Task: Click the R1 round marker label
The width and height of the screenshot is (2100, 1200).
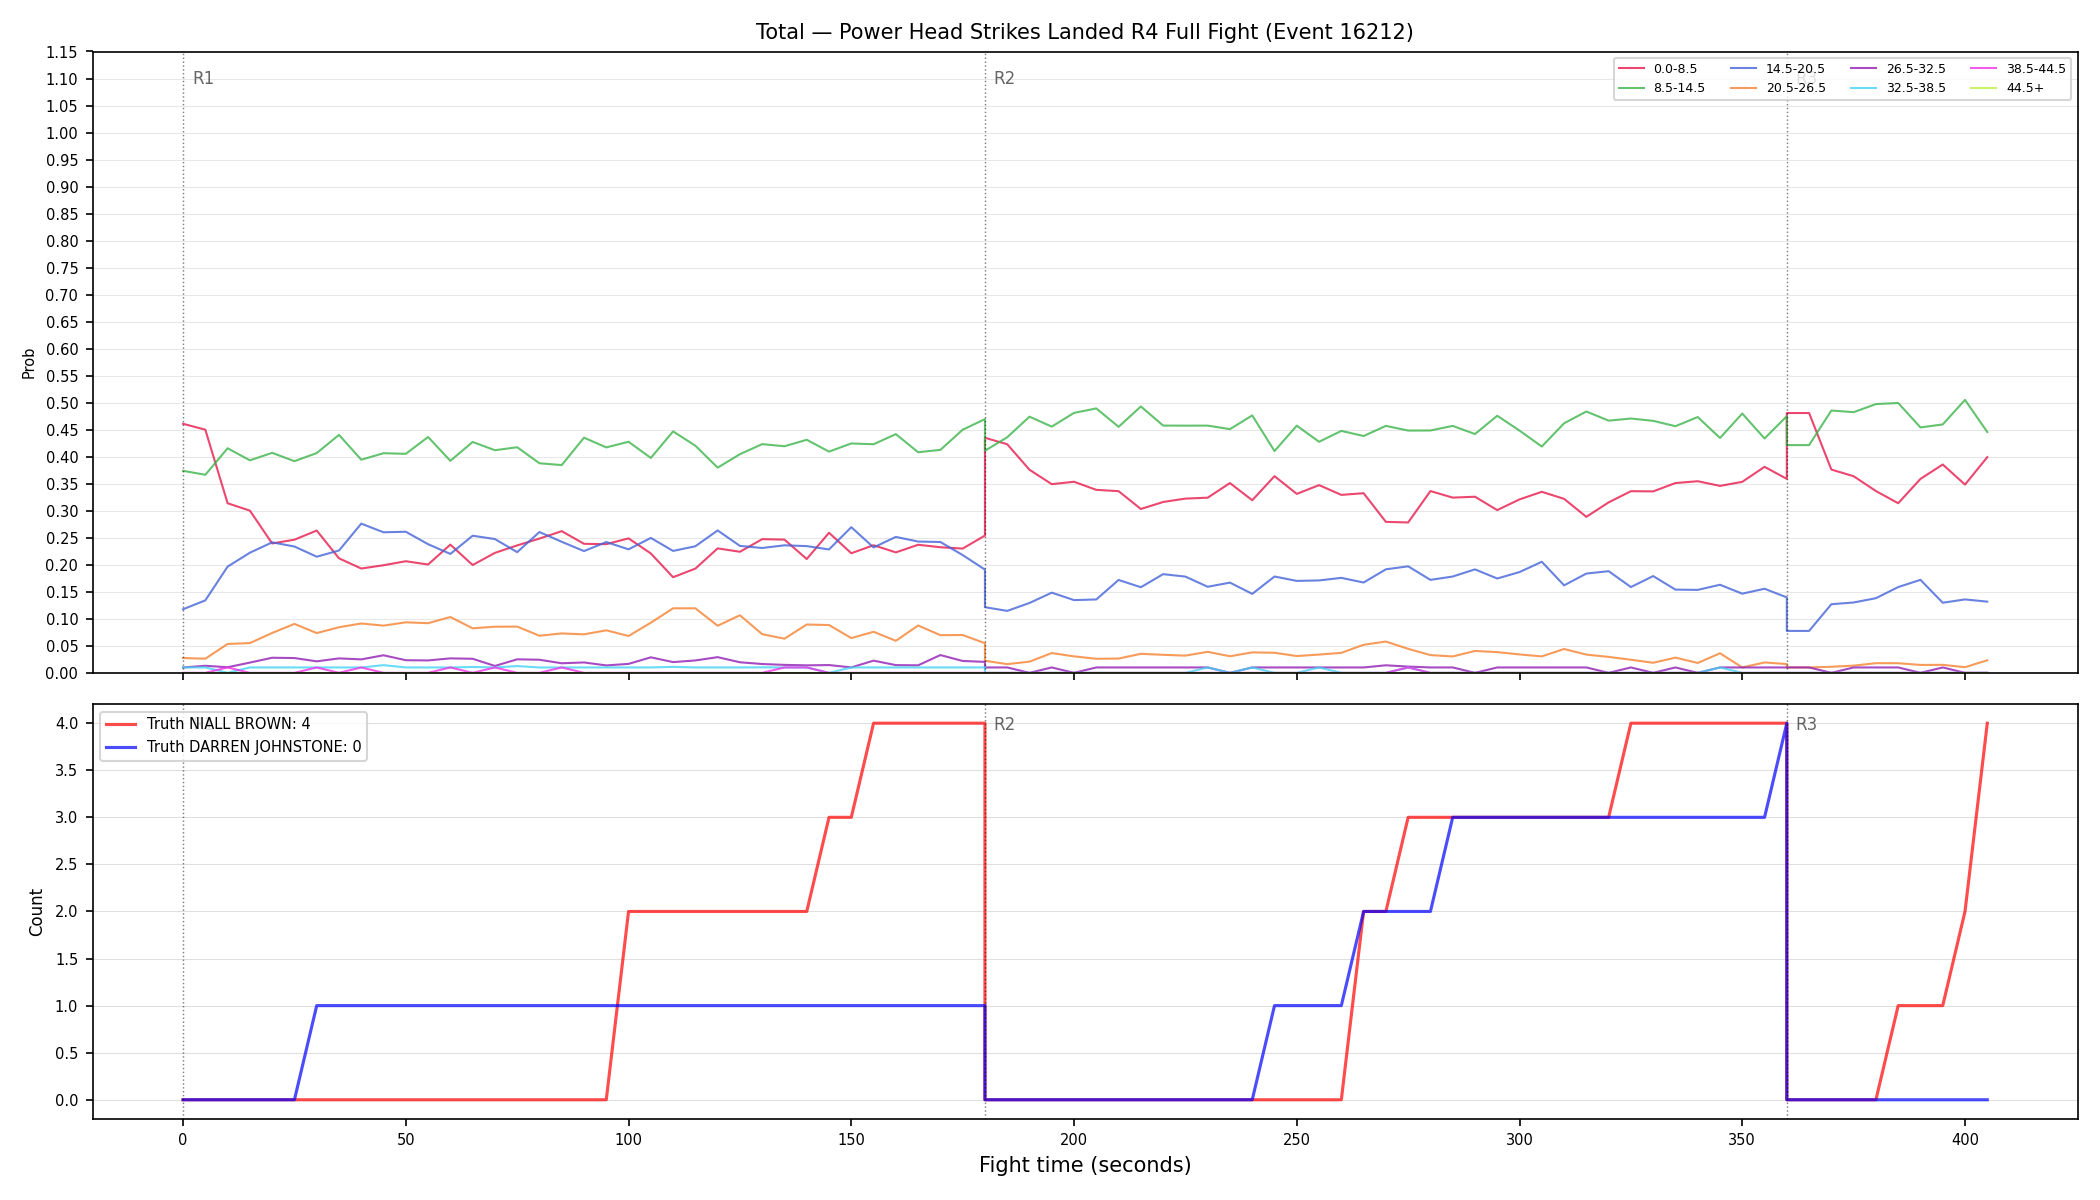Action: click(x=203, y=79)
